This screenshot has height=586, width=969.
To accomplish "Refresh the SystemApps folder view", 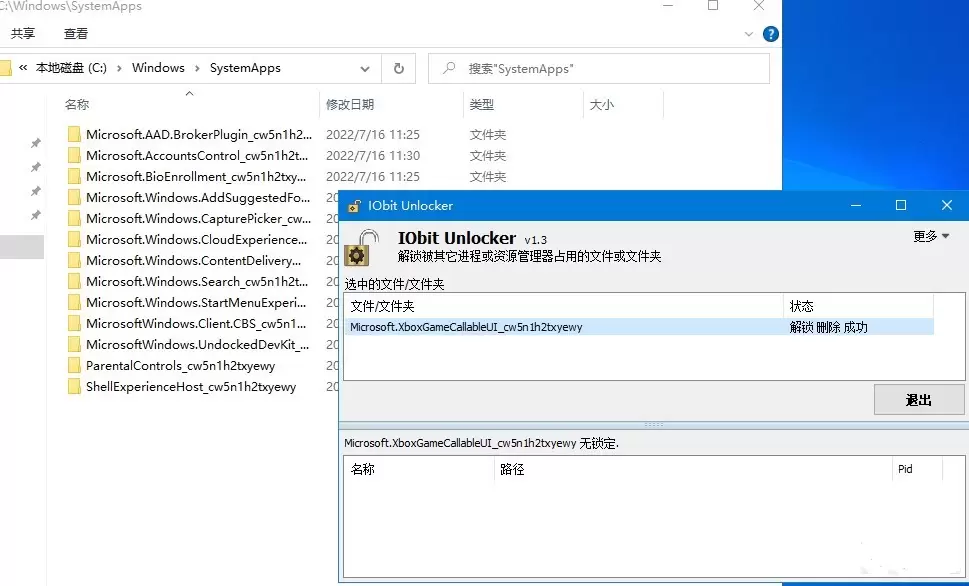I will click(399, 69).
